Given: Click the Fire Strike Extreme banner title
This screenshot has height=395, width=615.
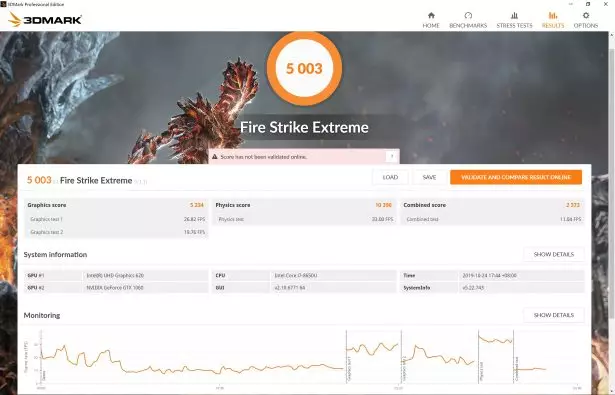Looking at the screenshot, I should [304, 127].
